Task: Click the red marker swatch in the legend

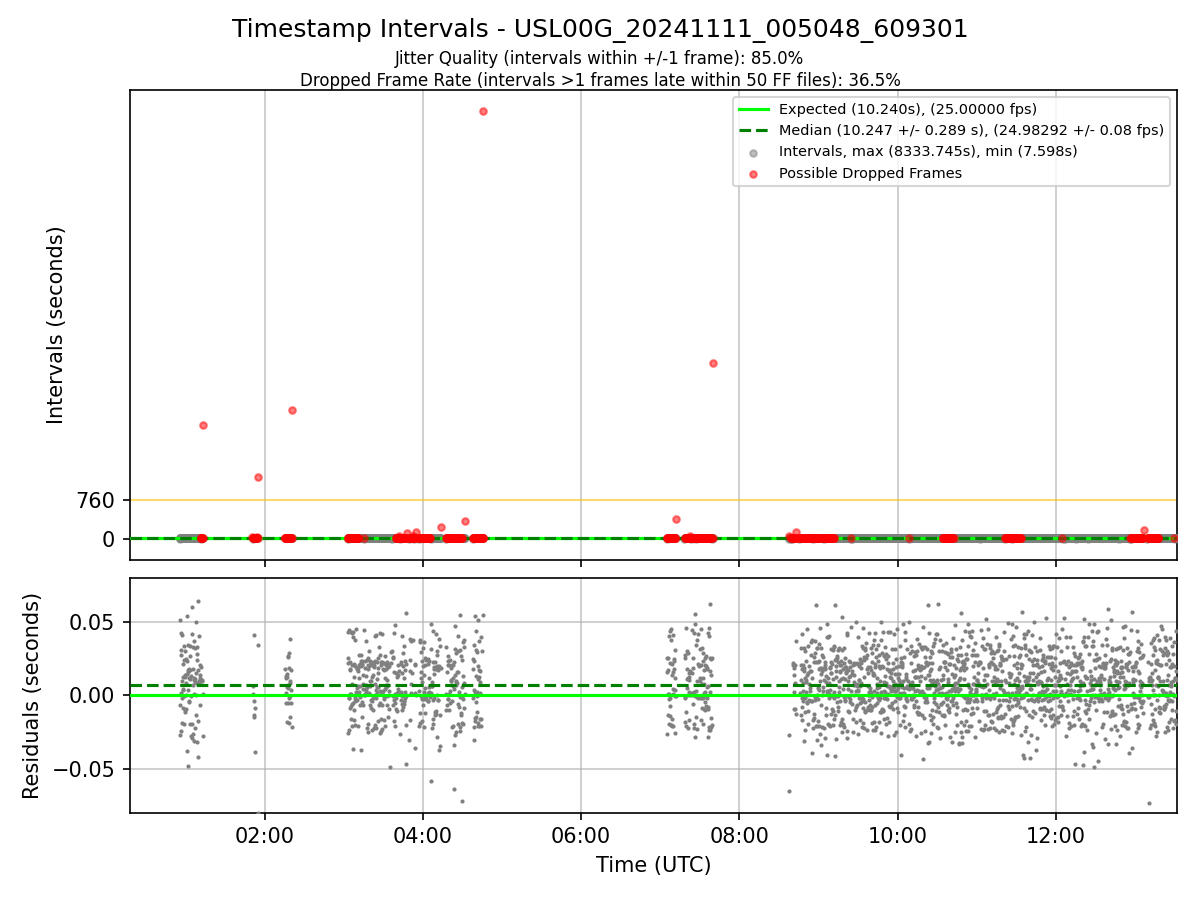Action: tap(754, 174)
